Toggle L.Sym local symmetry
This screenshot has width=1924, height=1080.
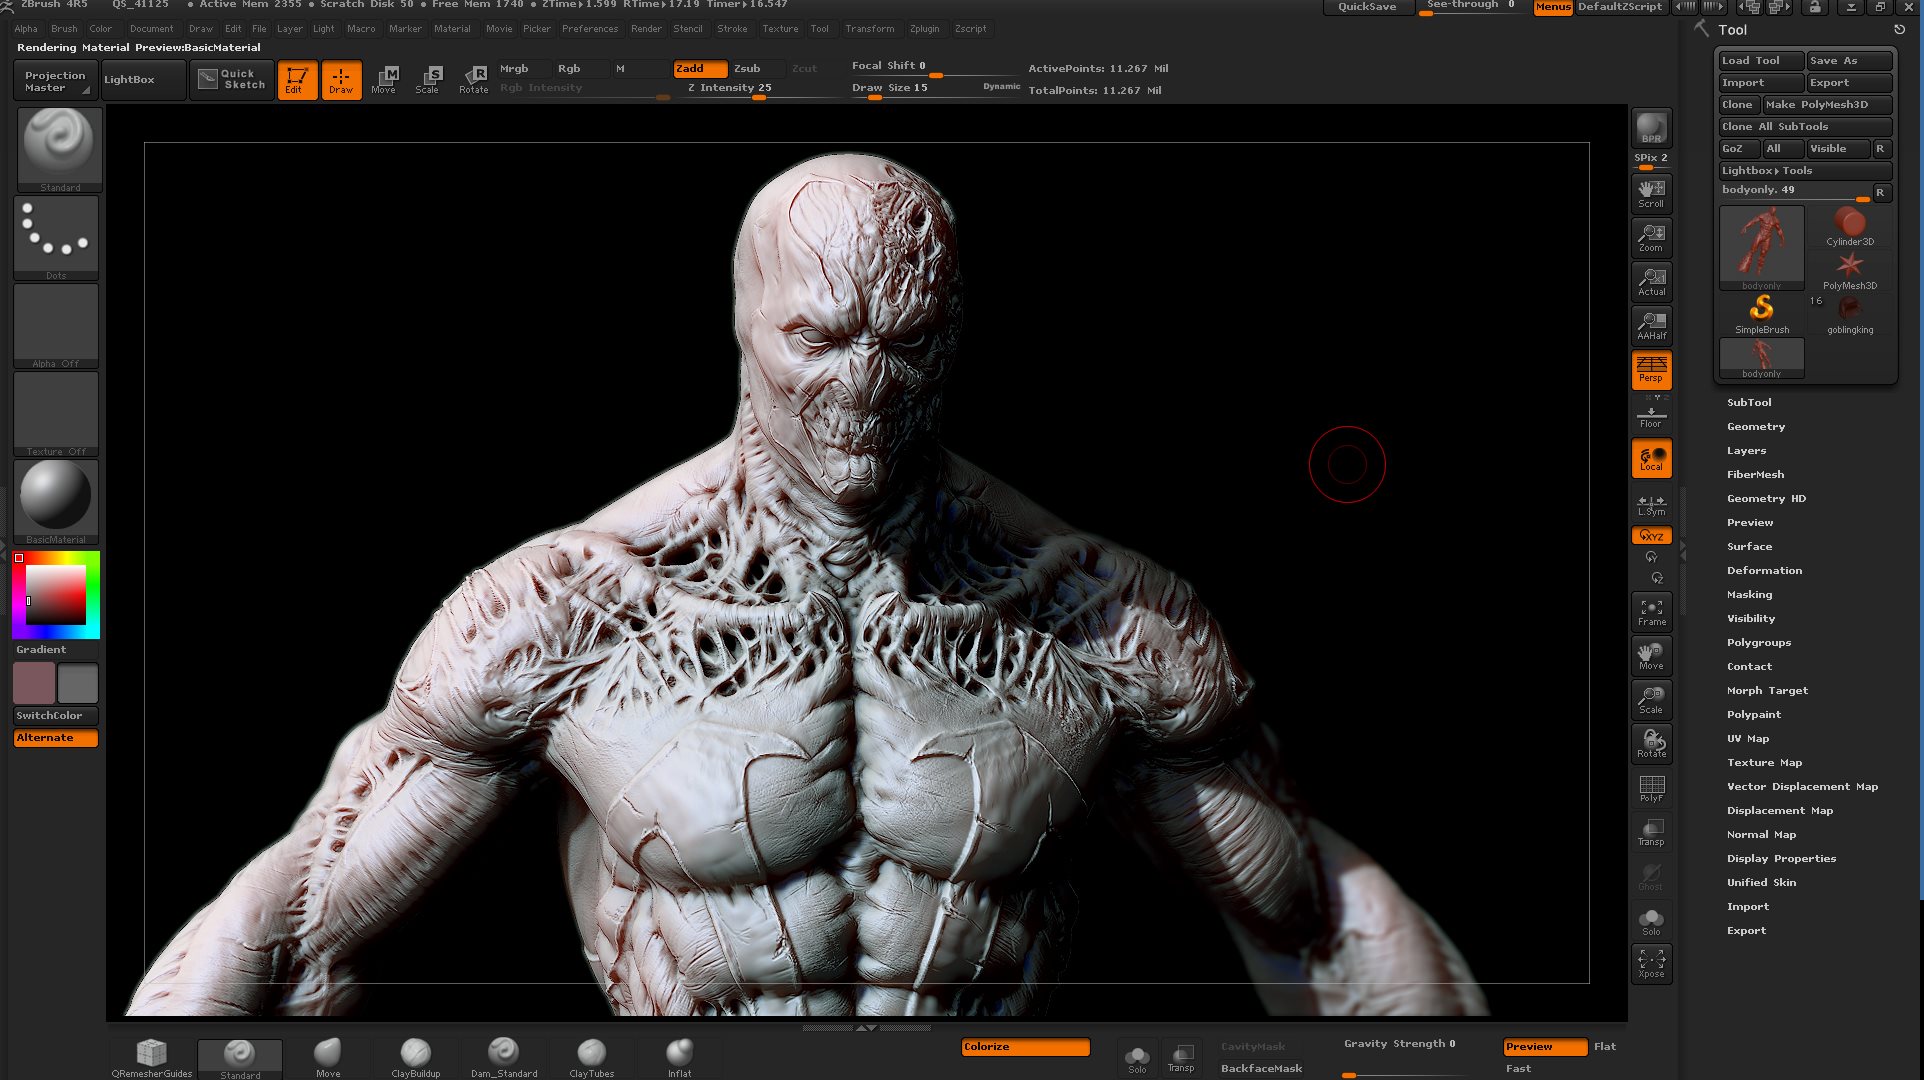click(x=1651, y=505)
